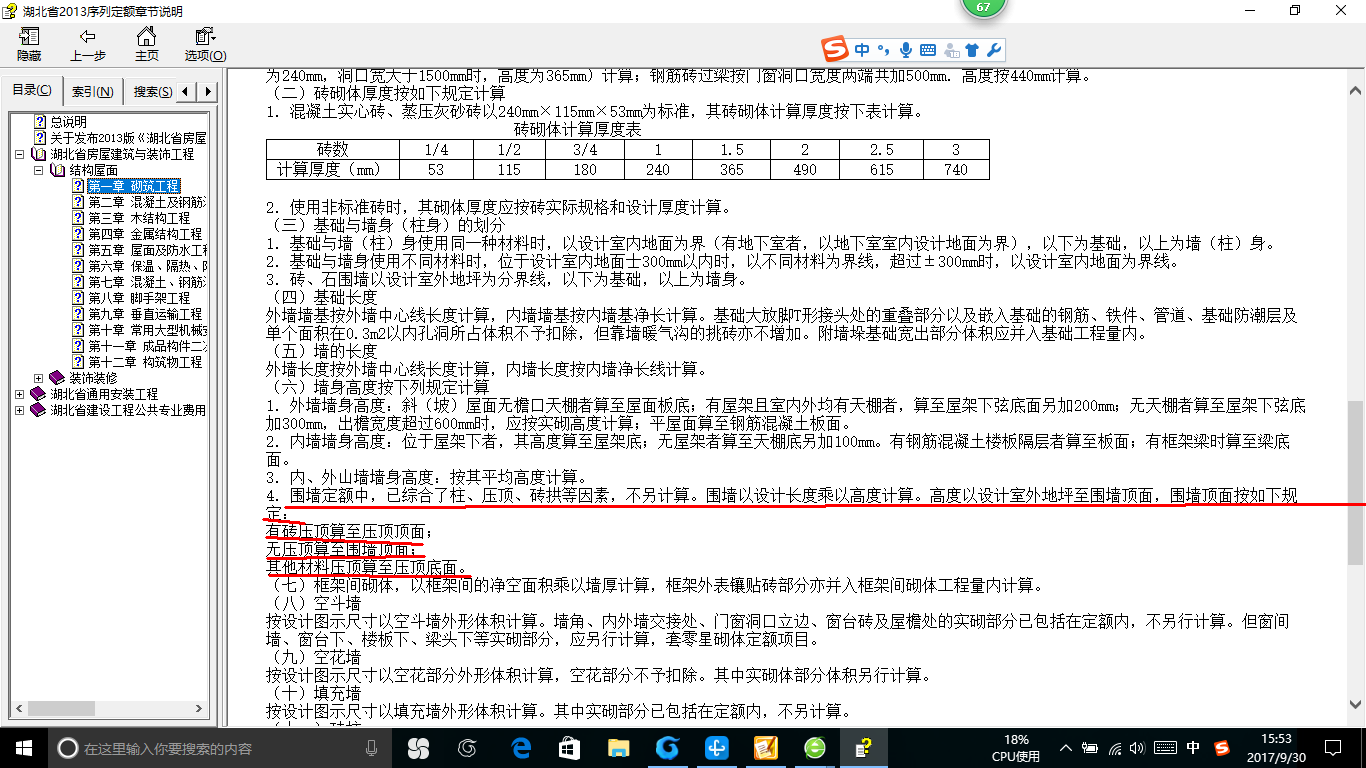1366x768 pixels.
Task: Select 第四章 金属结构工程 chapter
Action: 145,234
